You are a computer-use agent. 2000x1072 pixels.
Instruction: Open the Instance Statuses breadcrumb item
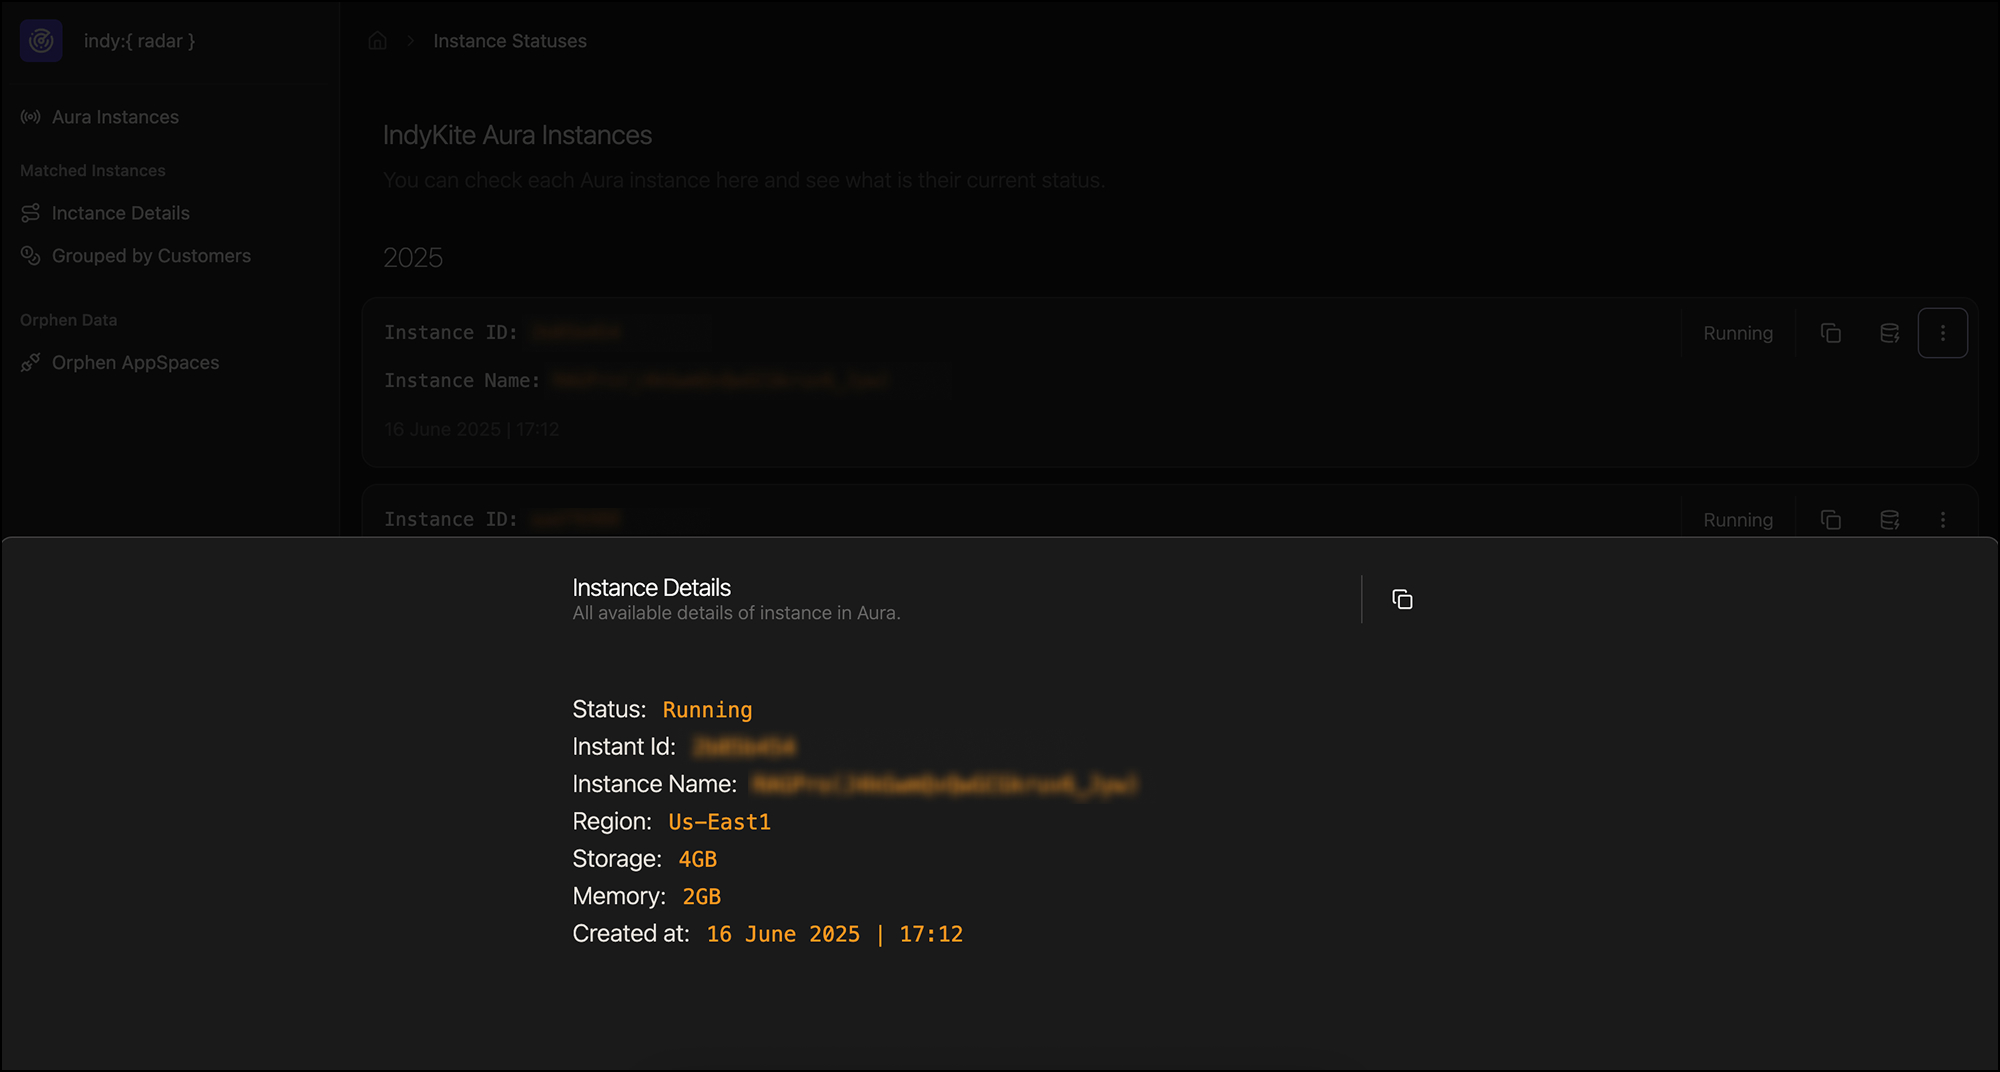click(509, 40)
